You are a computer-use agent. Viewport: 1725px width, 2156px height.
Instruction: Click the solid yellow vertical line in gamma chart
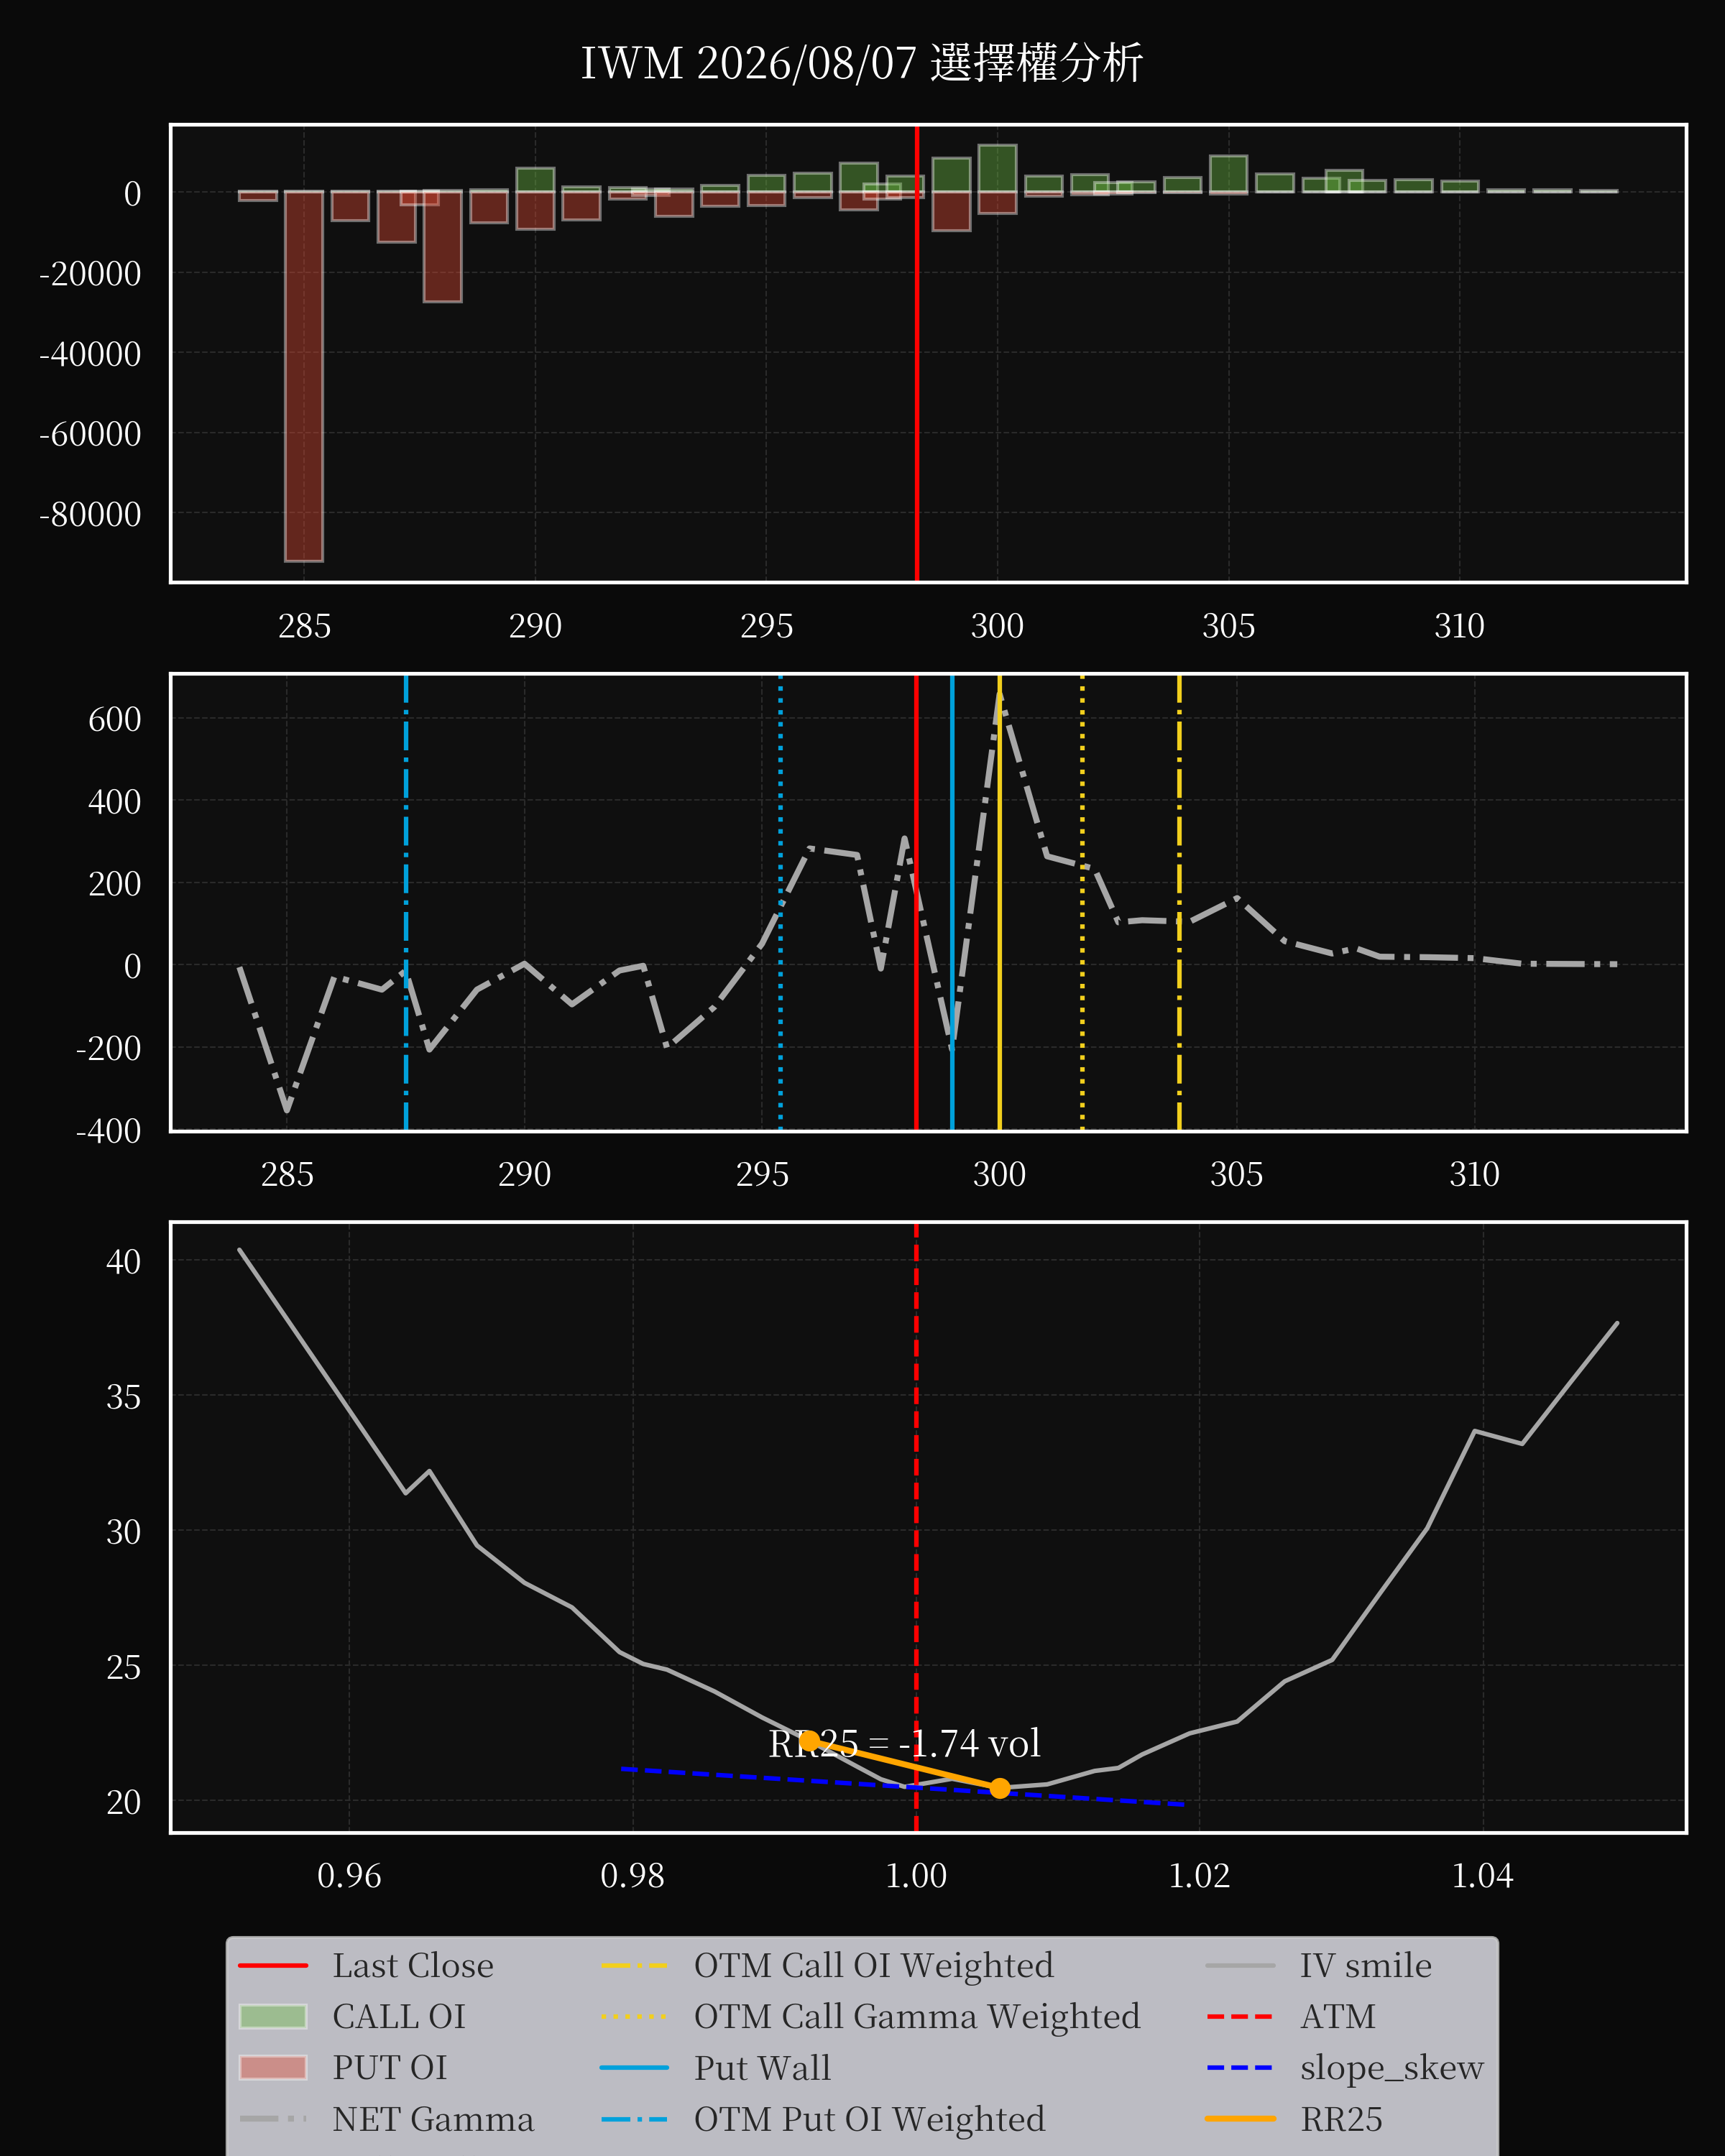click(999, 903)
